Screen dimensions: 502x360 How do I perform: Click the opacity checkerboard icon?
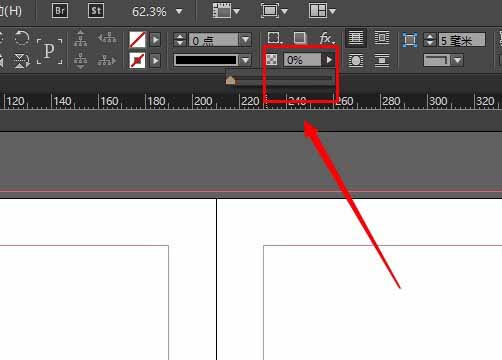click(272, 60)
